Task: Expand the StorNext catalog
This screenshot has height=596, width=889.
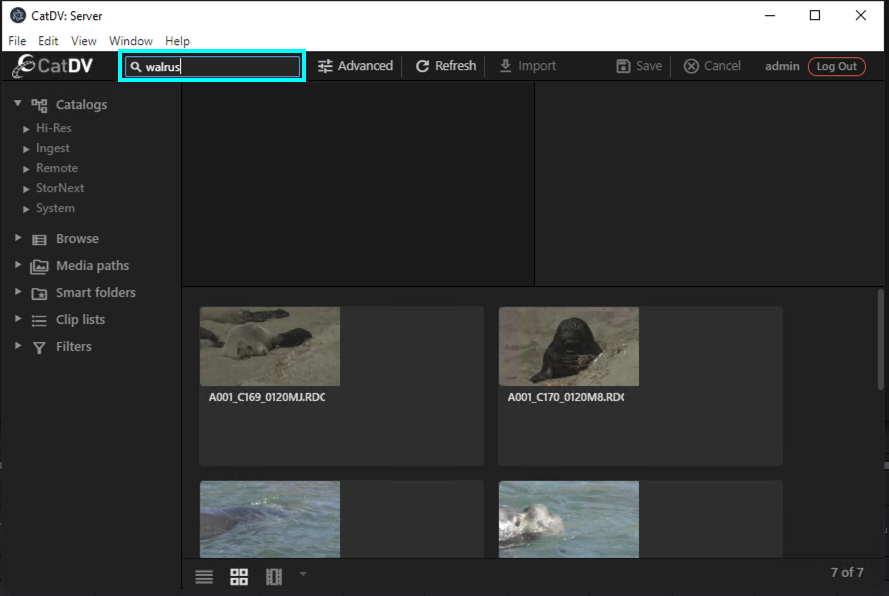Action: pyautogui.click(x=26, y=189)
